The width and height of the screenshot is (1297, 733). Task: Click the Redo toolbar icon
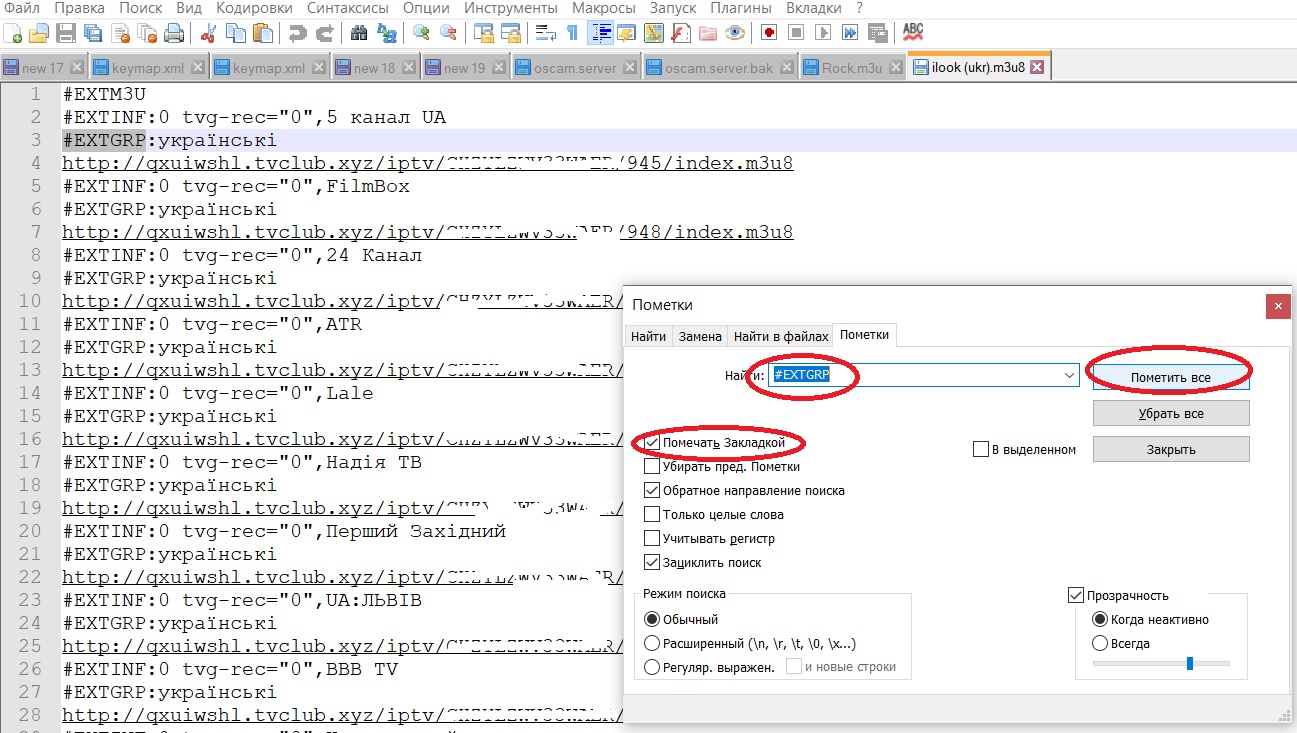(x=324, y=33)
